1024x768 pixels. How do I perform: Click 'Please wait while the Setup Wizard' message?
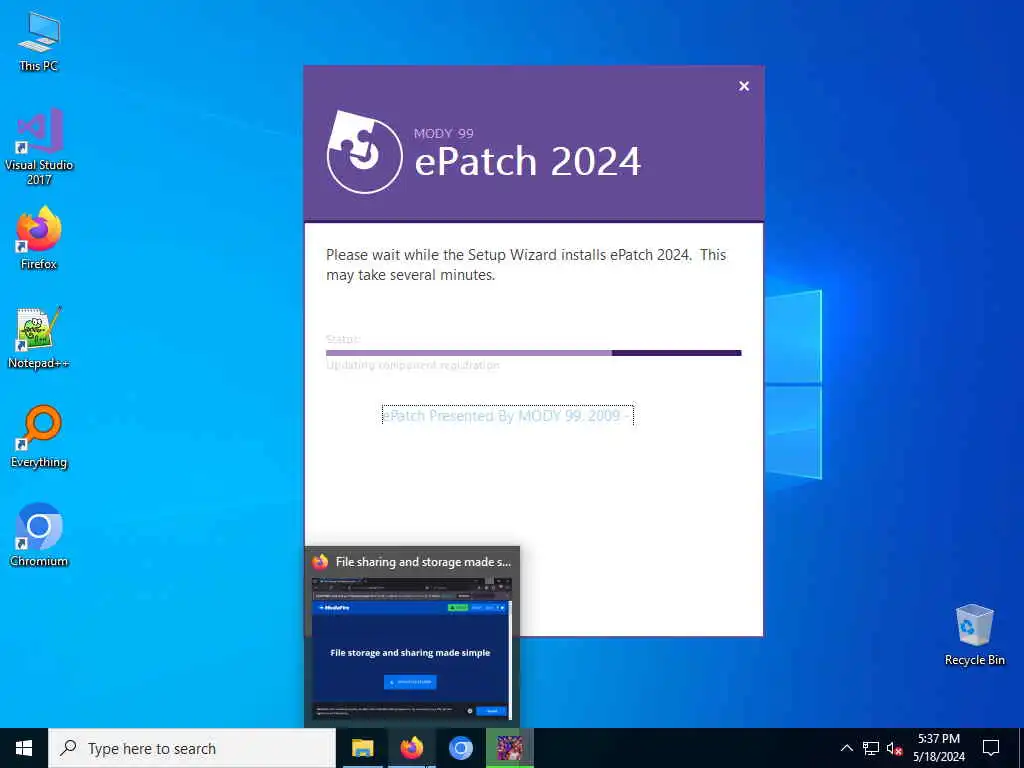(x=526, y=264)
